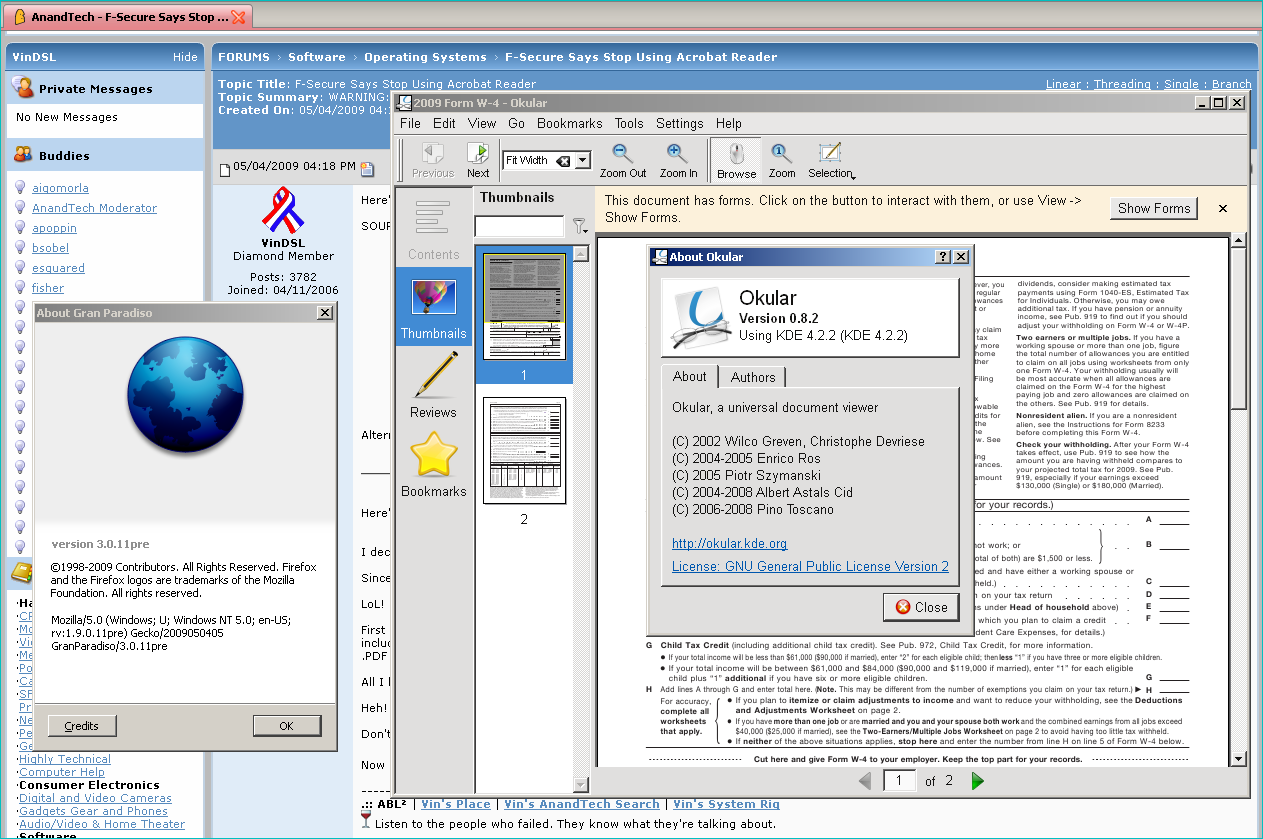1263x839 pixels.
Task: Show the Contents sidebar panel
Action: click(x=433, y=230)
